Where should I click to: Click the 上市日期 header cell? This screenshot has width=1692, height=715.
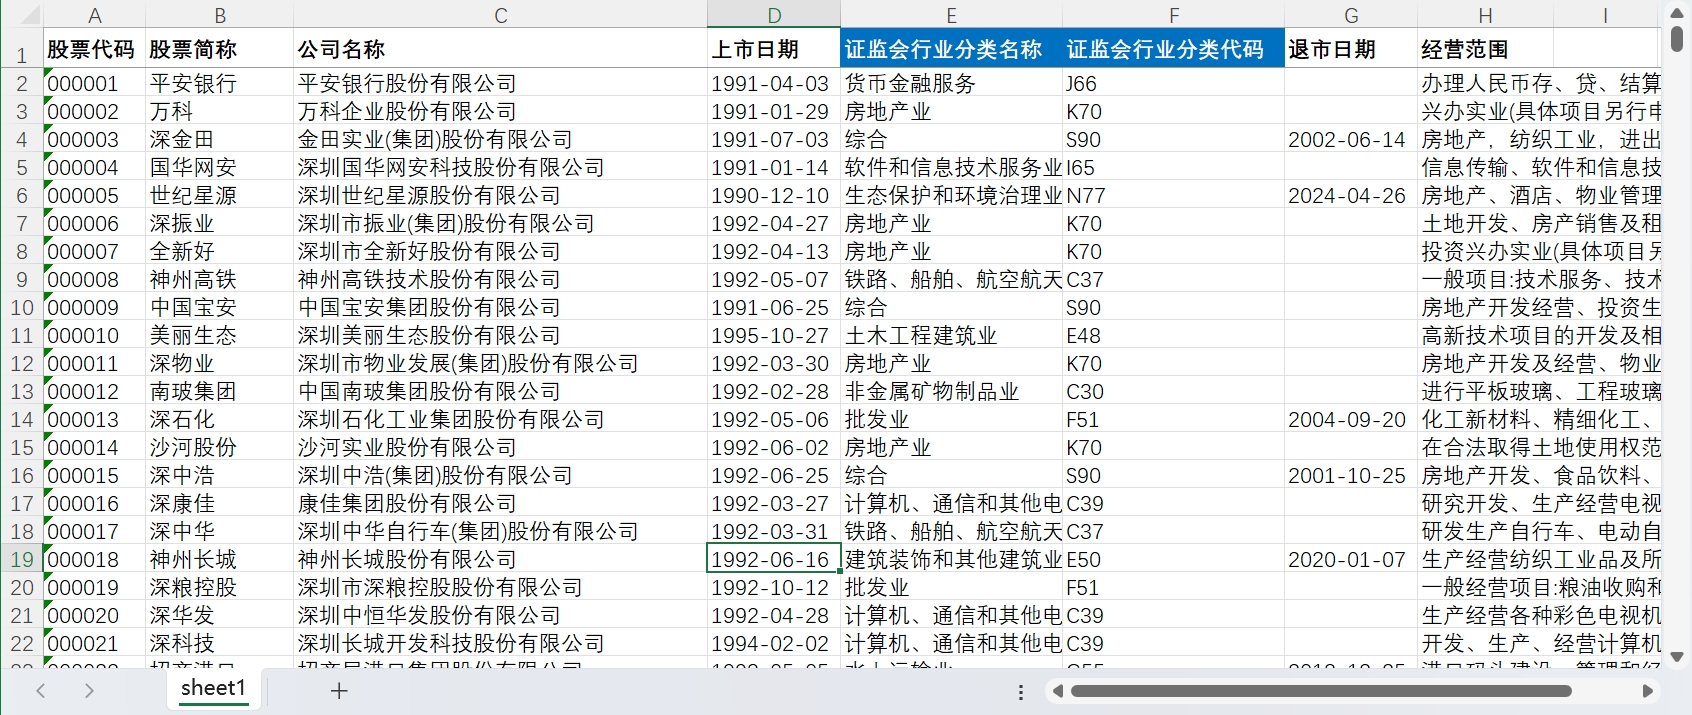pyautogui.click(x=774, y=49)
